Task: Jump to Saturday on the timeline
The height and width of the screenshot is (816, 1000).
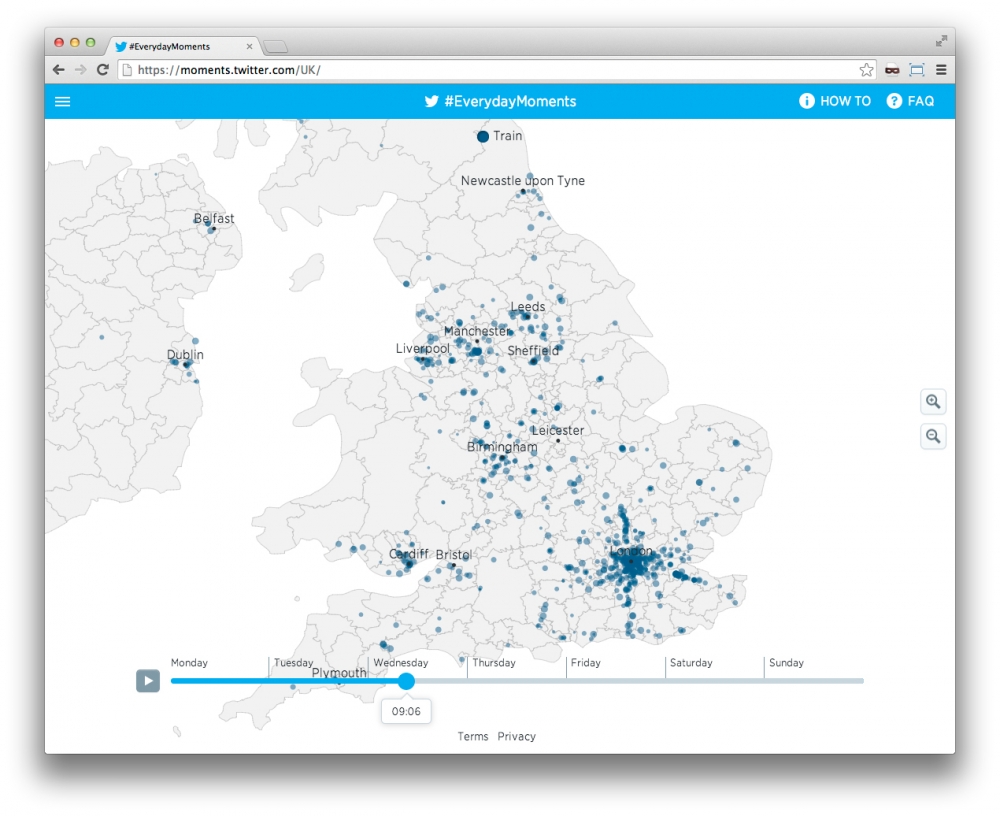Action: tap(691, 663)
